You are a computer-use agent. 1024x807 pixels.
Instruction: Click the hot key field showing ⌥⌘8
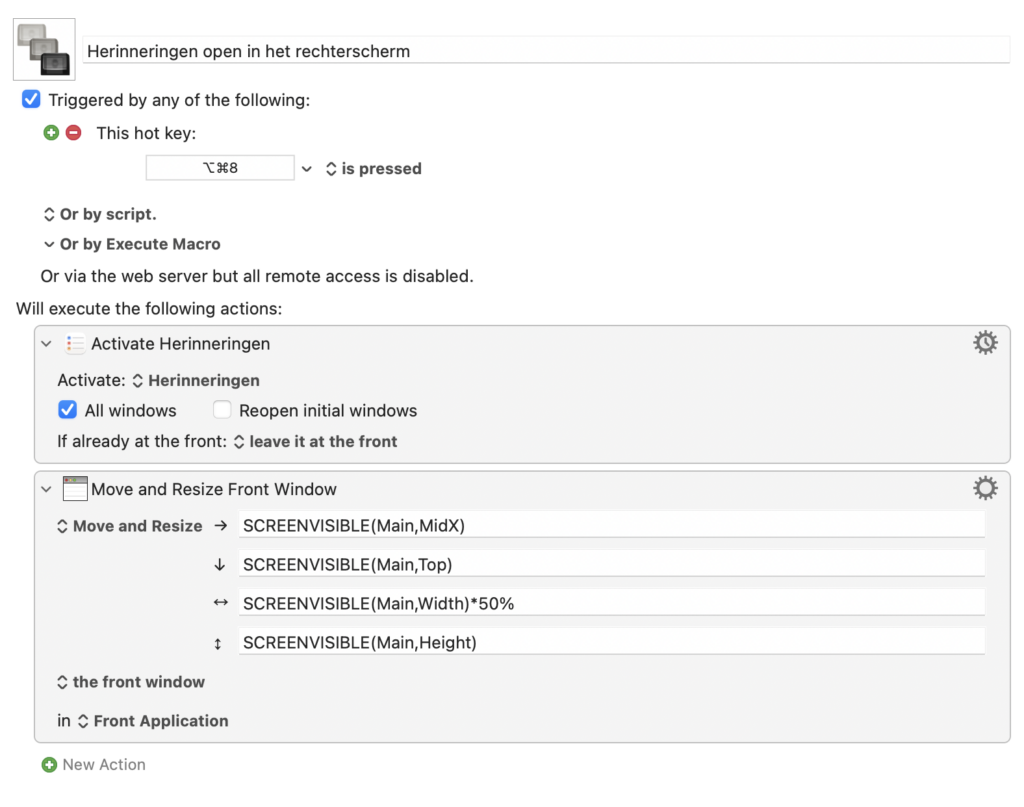pyautogui.click(x=220, y=168)
